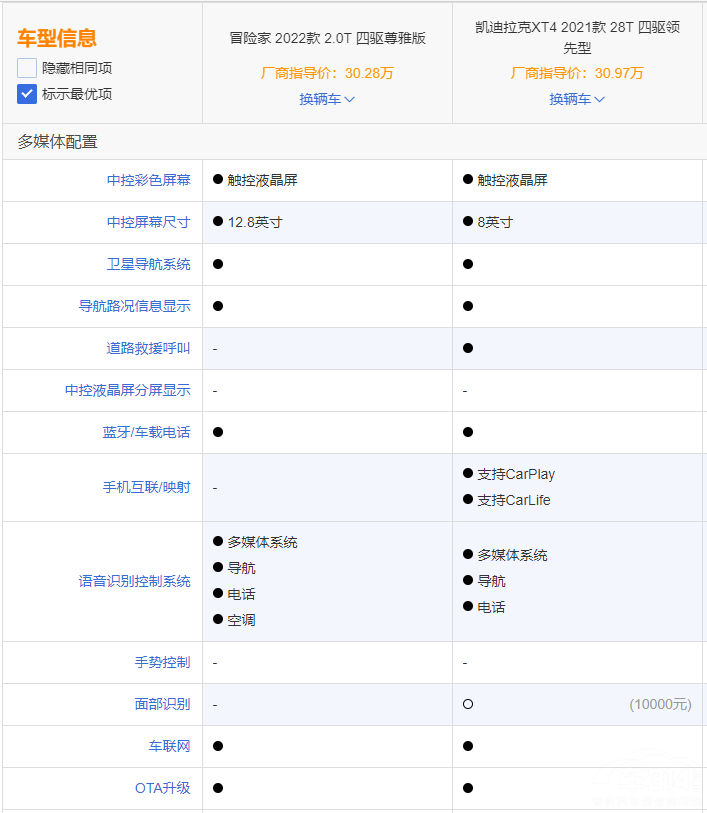Open the 卫星导航系统 spec link
707x813 pixels.
click(148, 264)
